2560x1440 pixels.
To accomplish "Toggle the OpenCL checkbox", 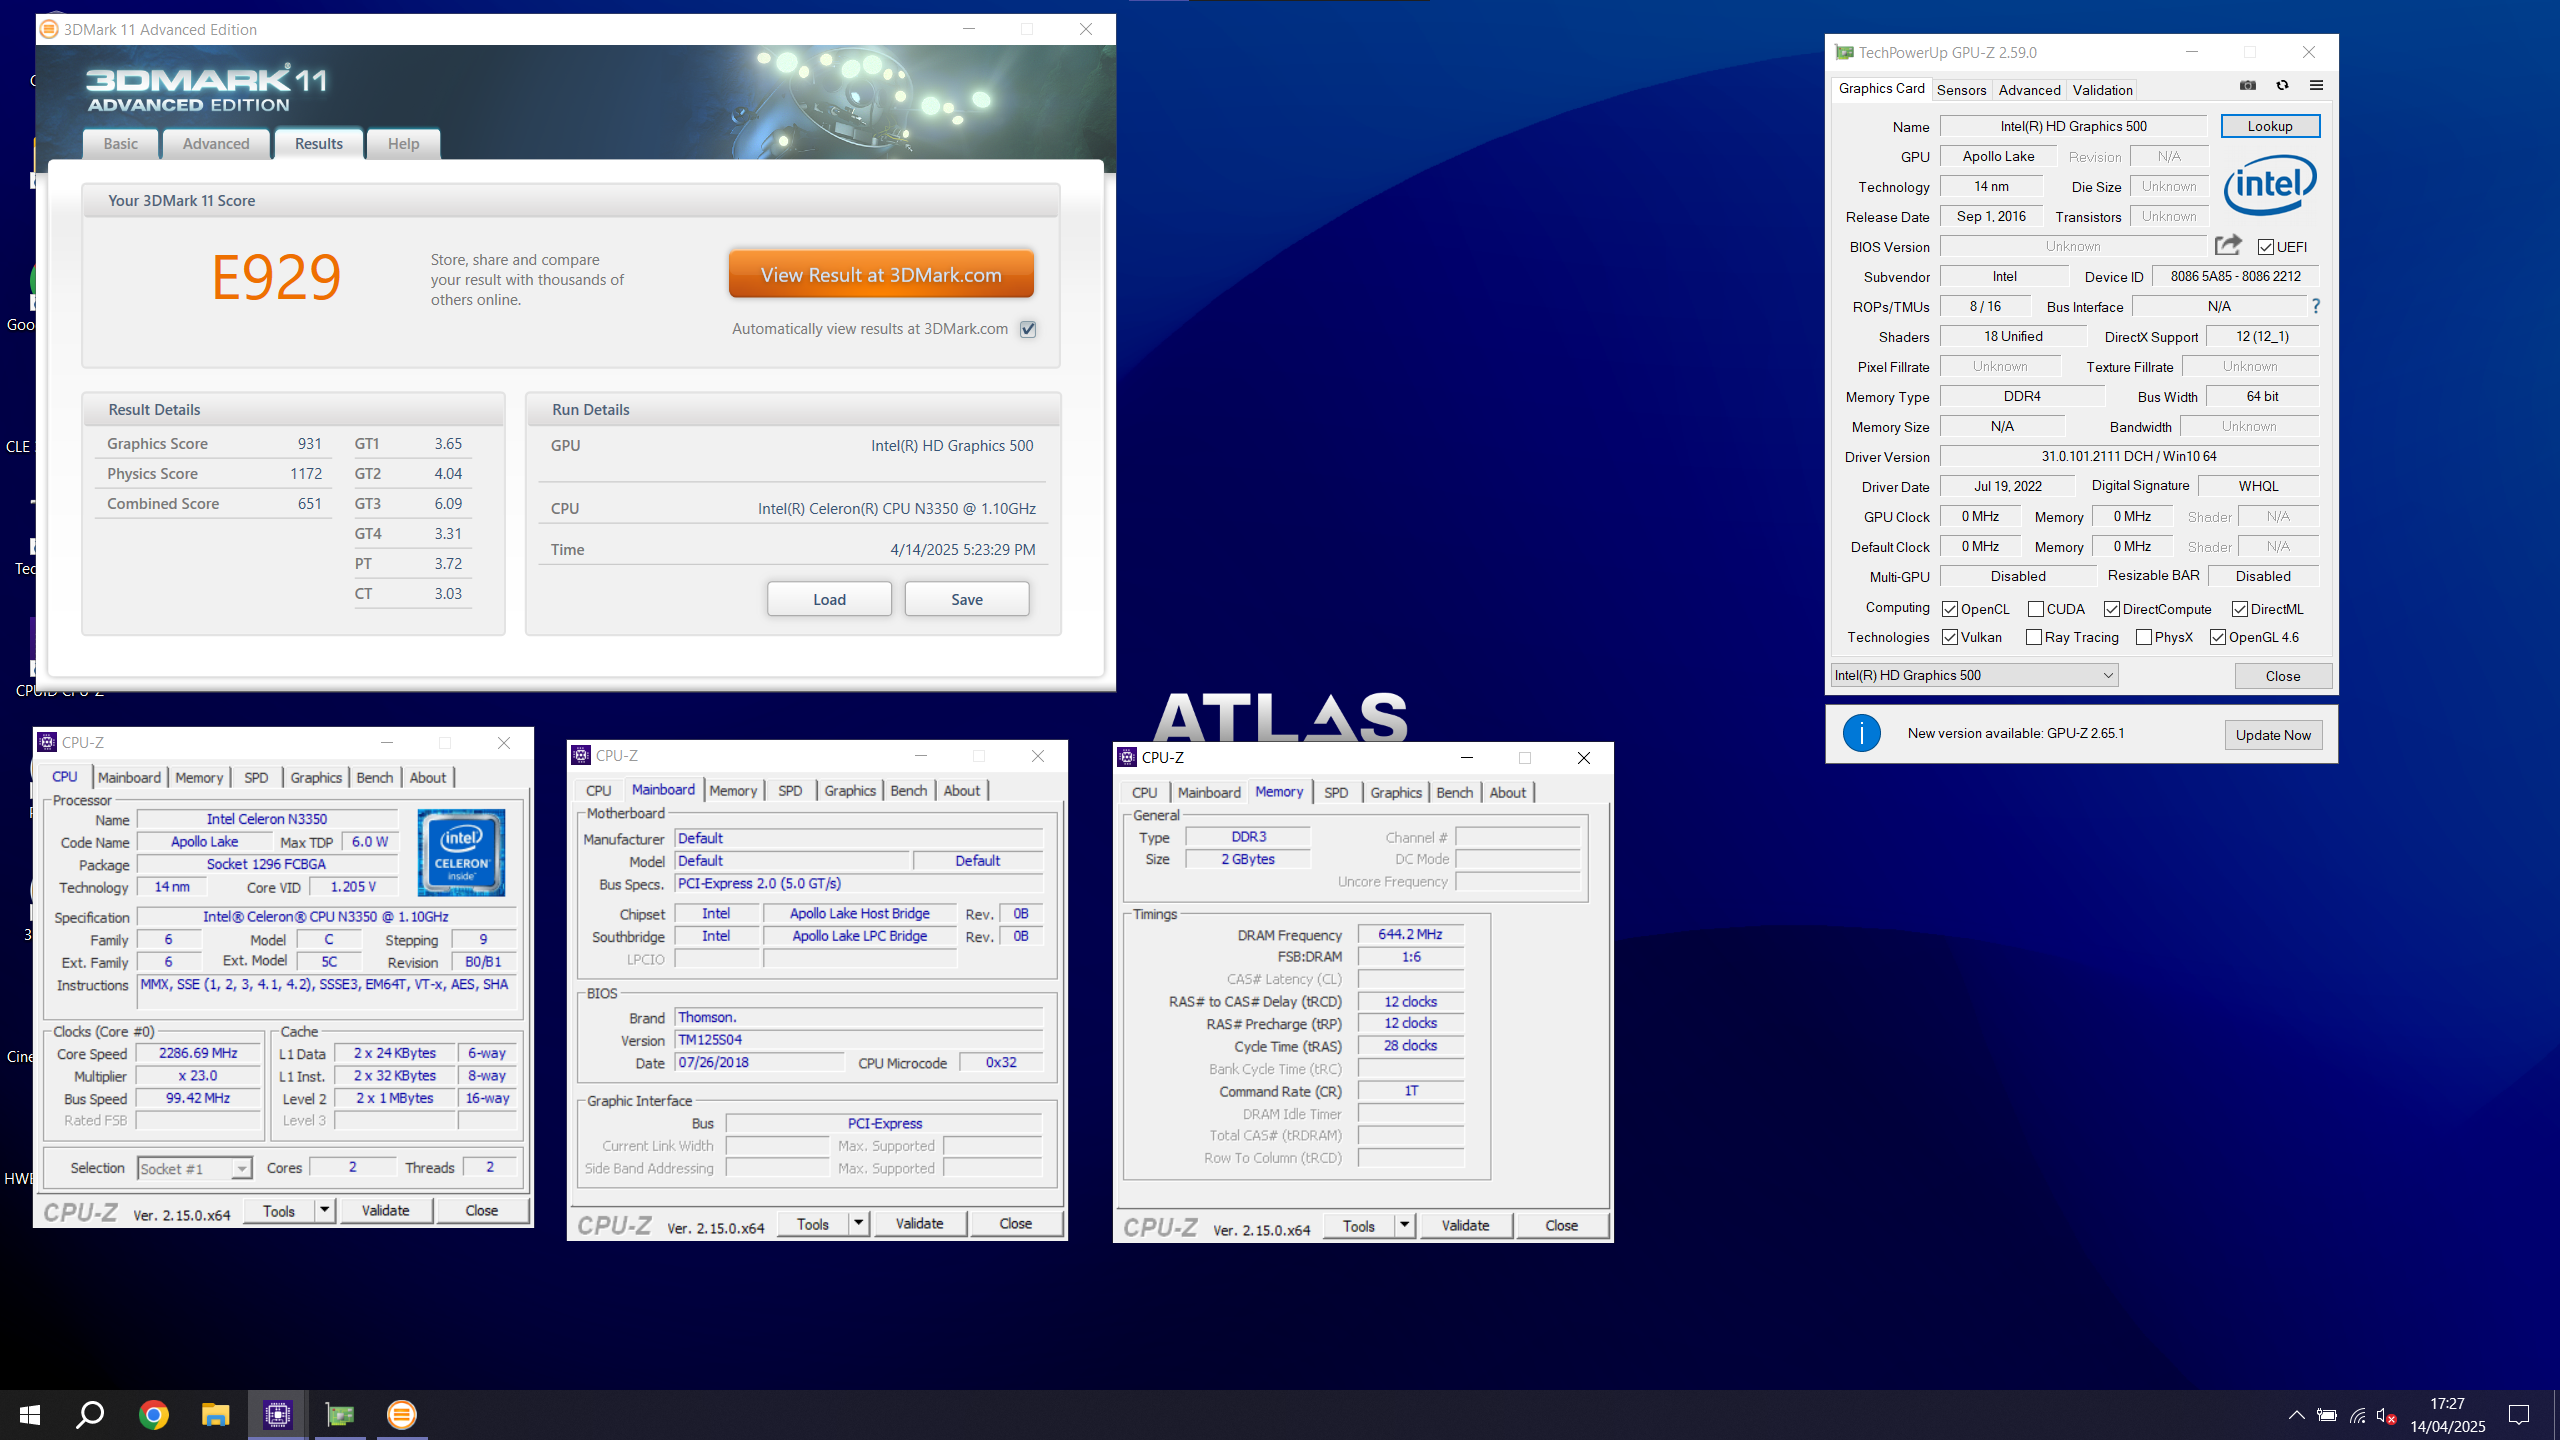I will click(1950, 609).
